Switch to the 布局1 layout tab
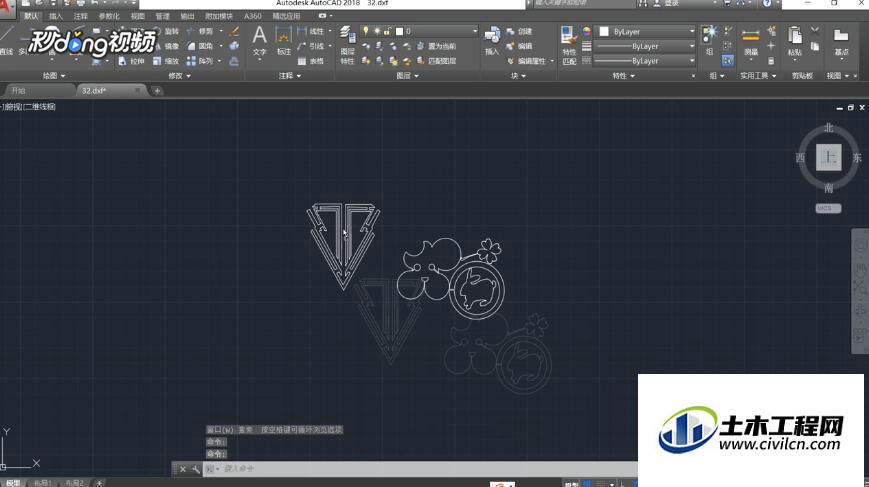The width and height of the screenshot is (869, 487). tap(42, 483)
